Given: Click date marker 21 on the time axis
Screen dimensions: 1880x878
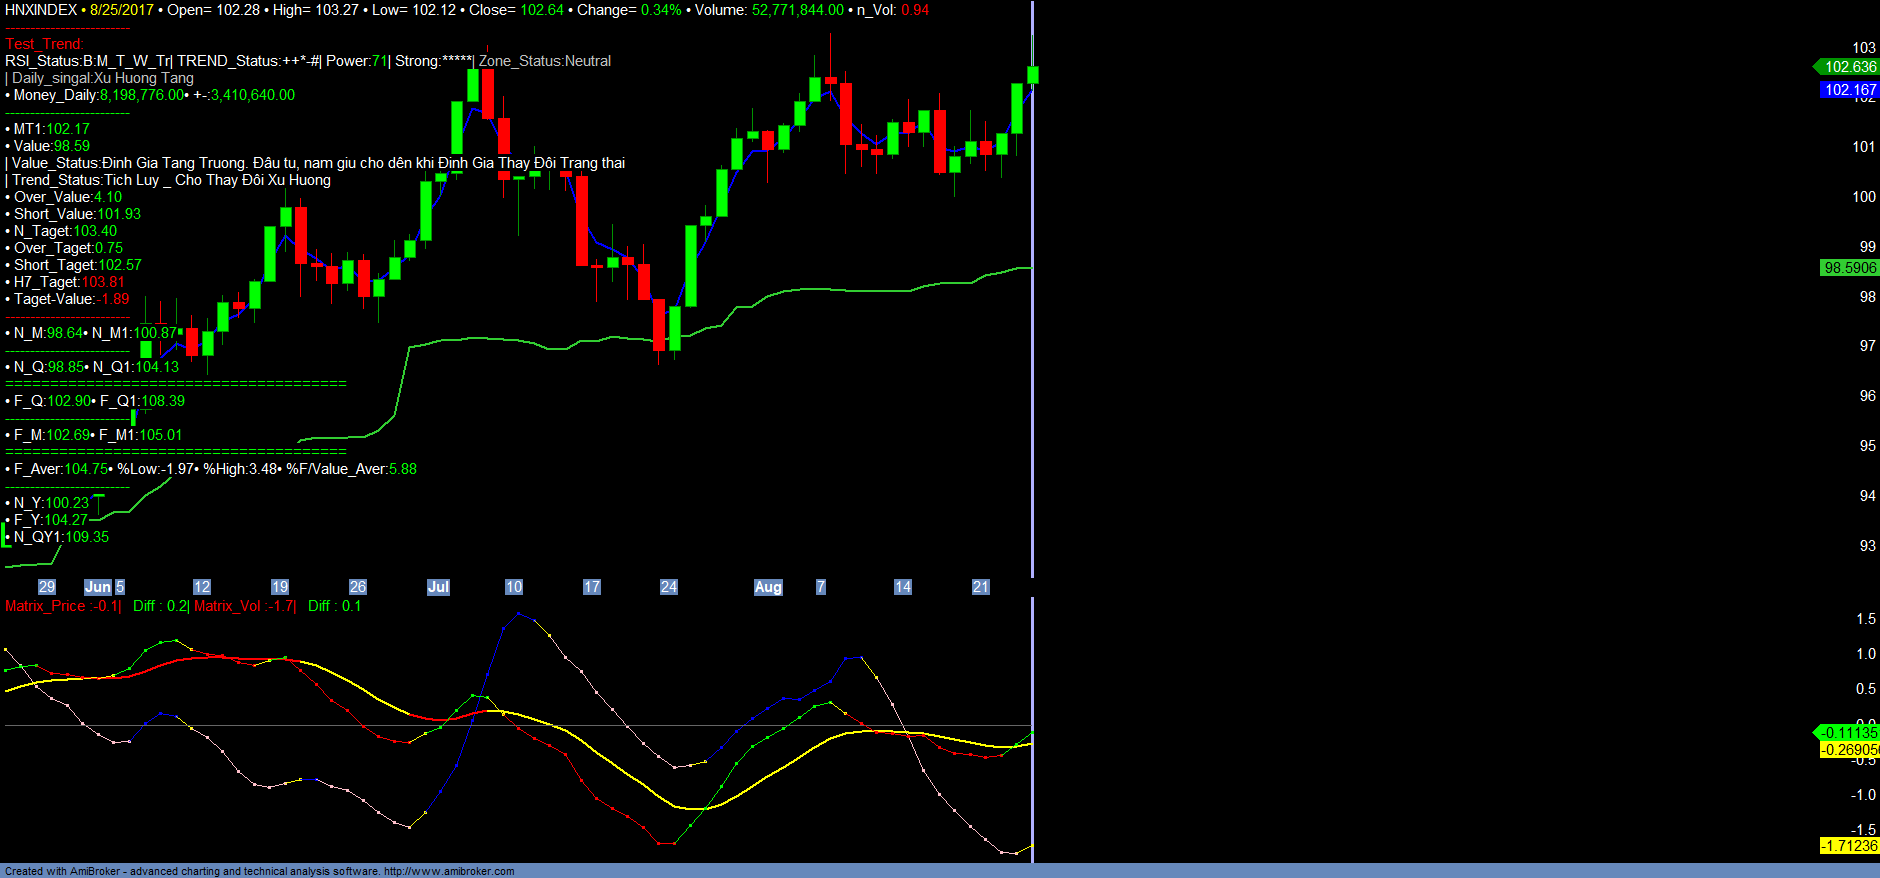Looking at the screenshot, I should (981, 587).
